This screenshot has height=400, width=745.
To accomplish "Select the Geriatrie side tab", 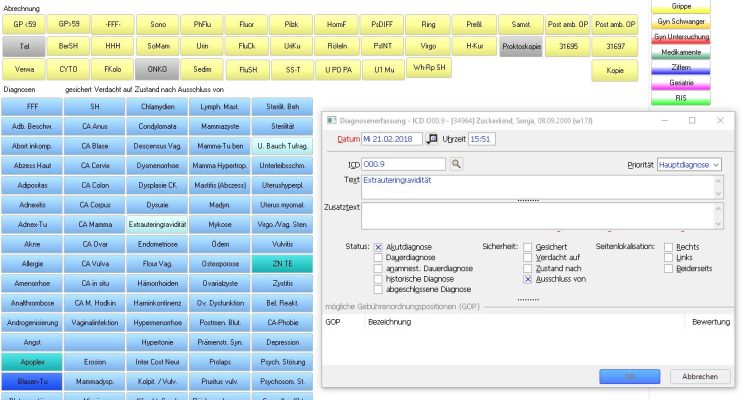I will [681, 83].
